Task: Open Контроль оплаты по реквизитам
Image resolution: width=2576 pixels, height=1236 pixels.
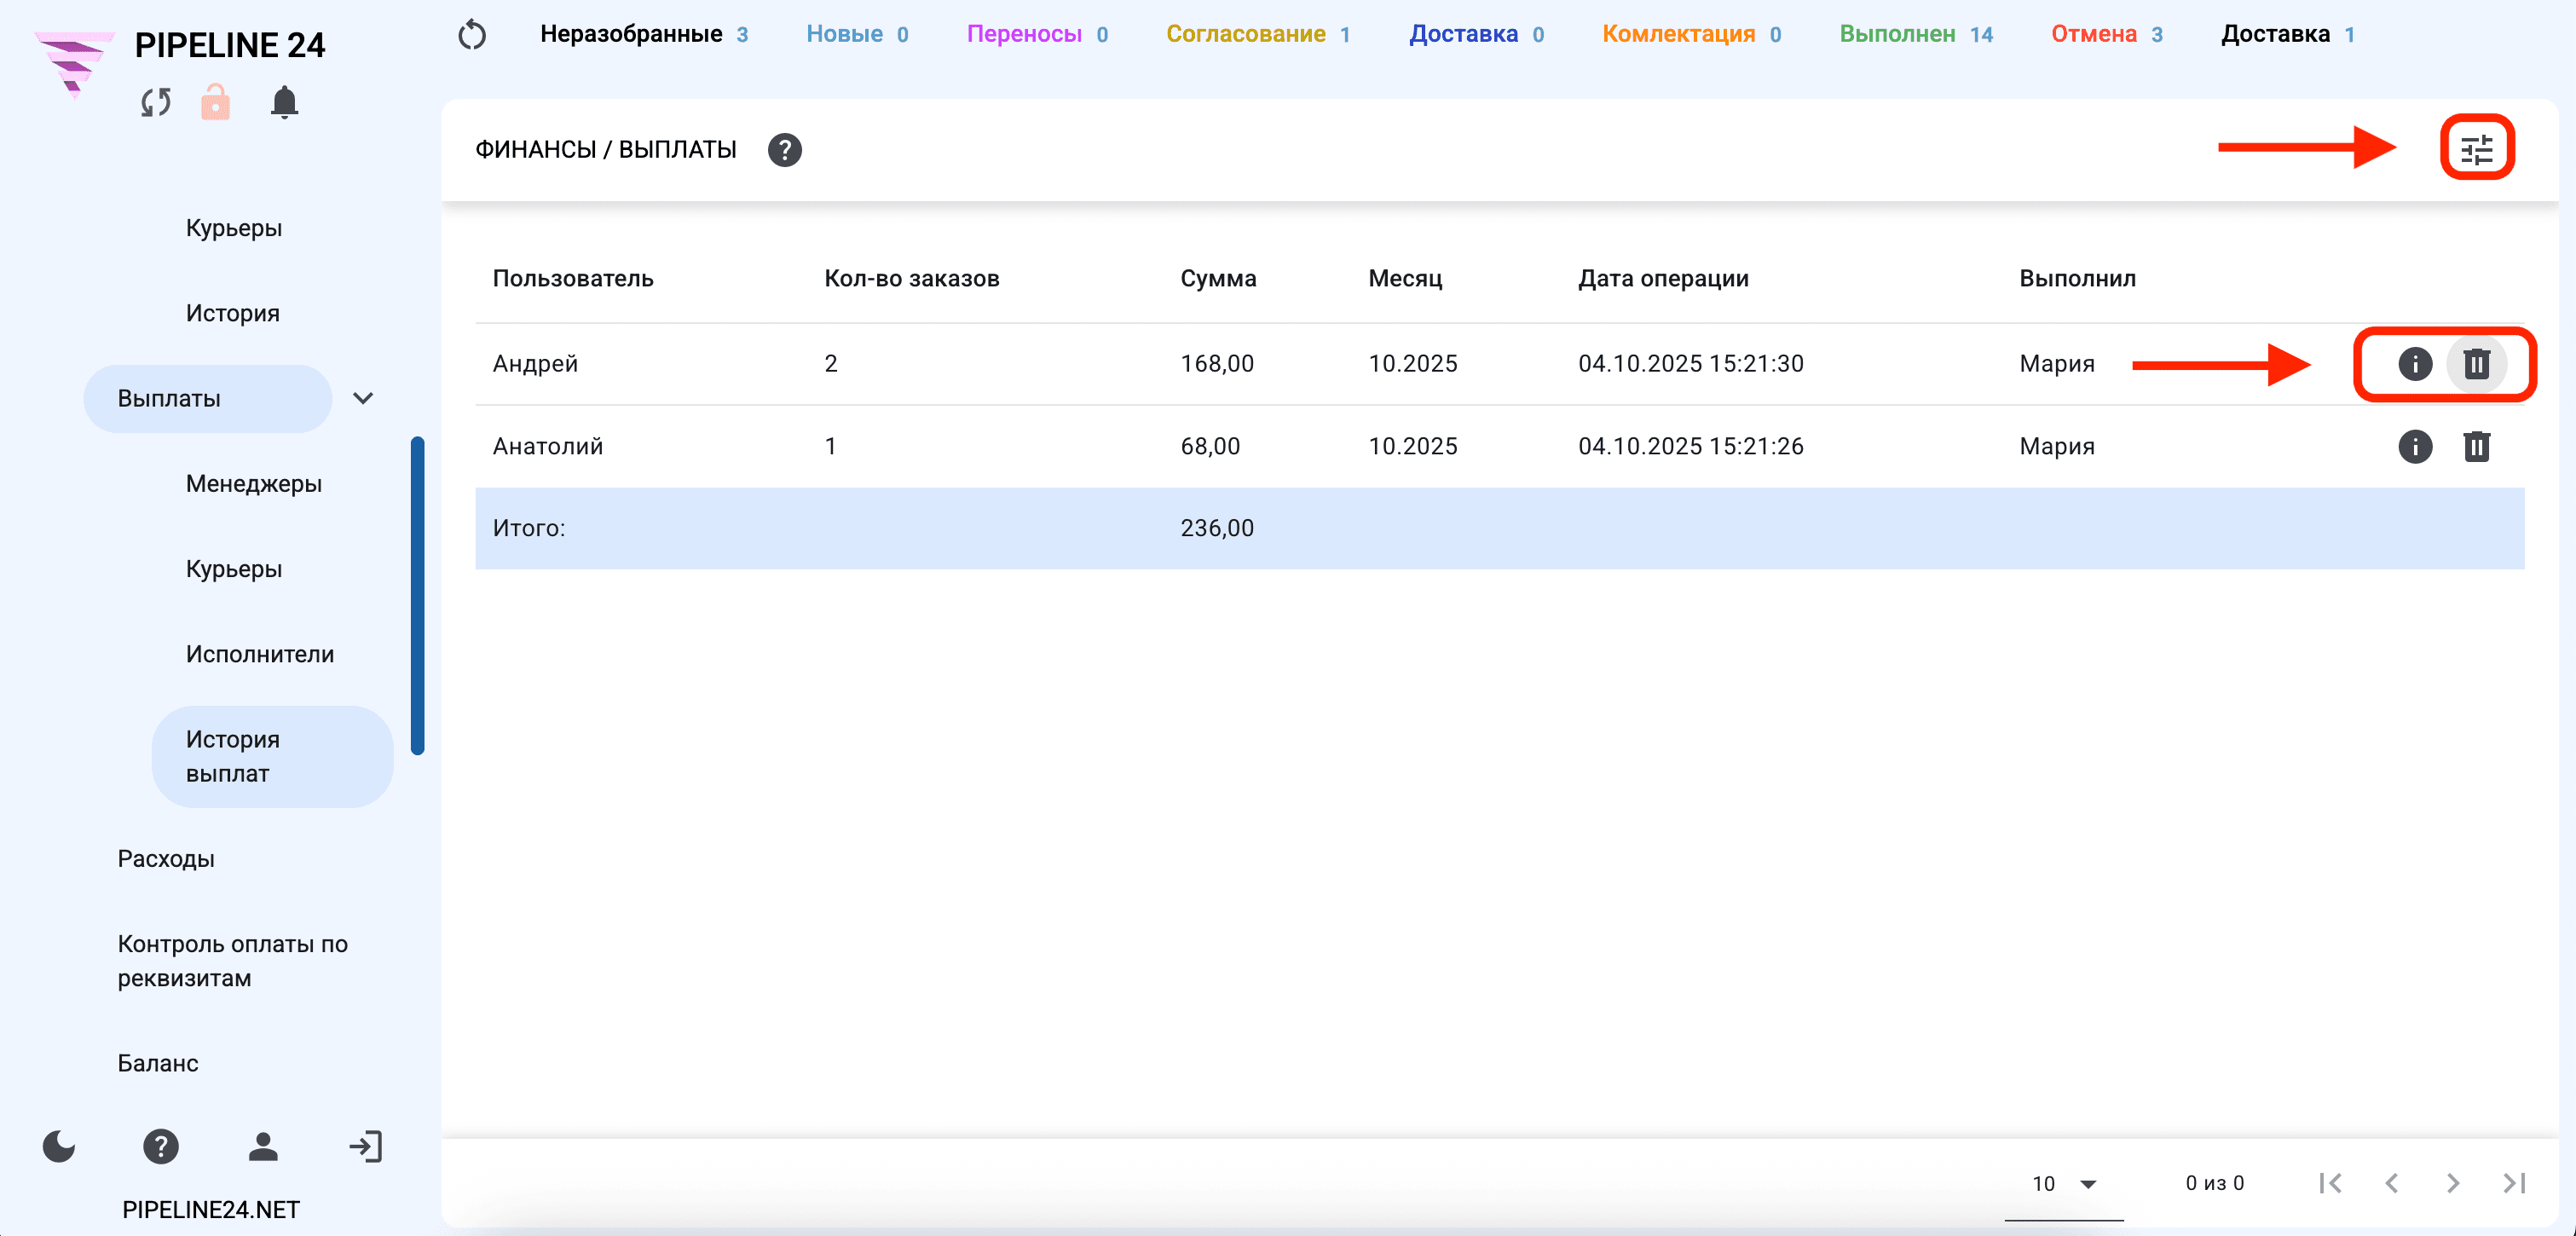Action: [233, 961]
